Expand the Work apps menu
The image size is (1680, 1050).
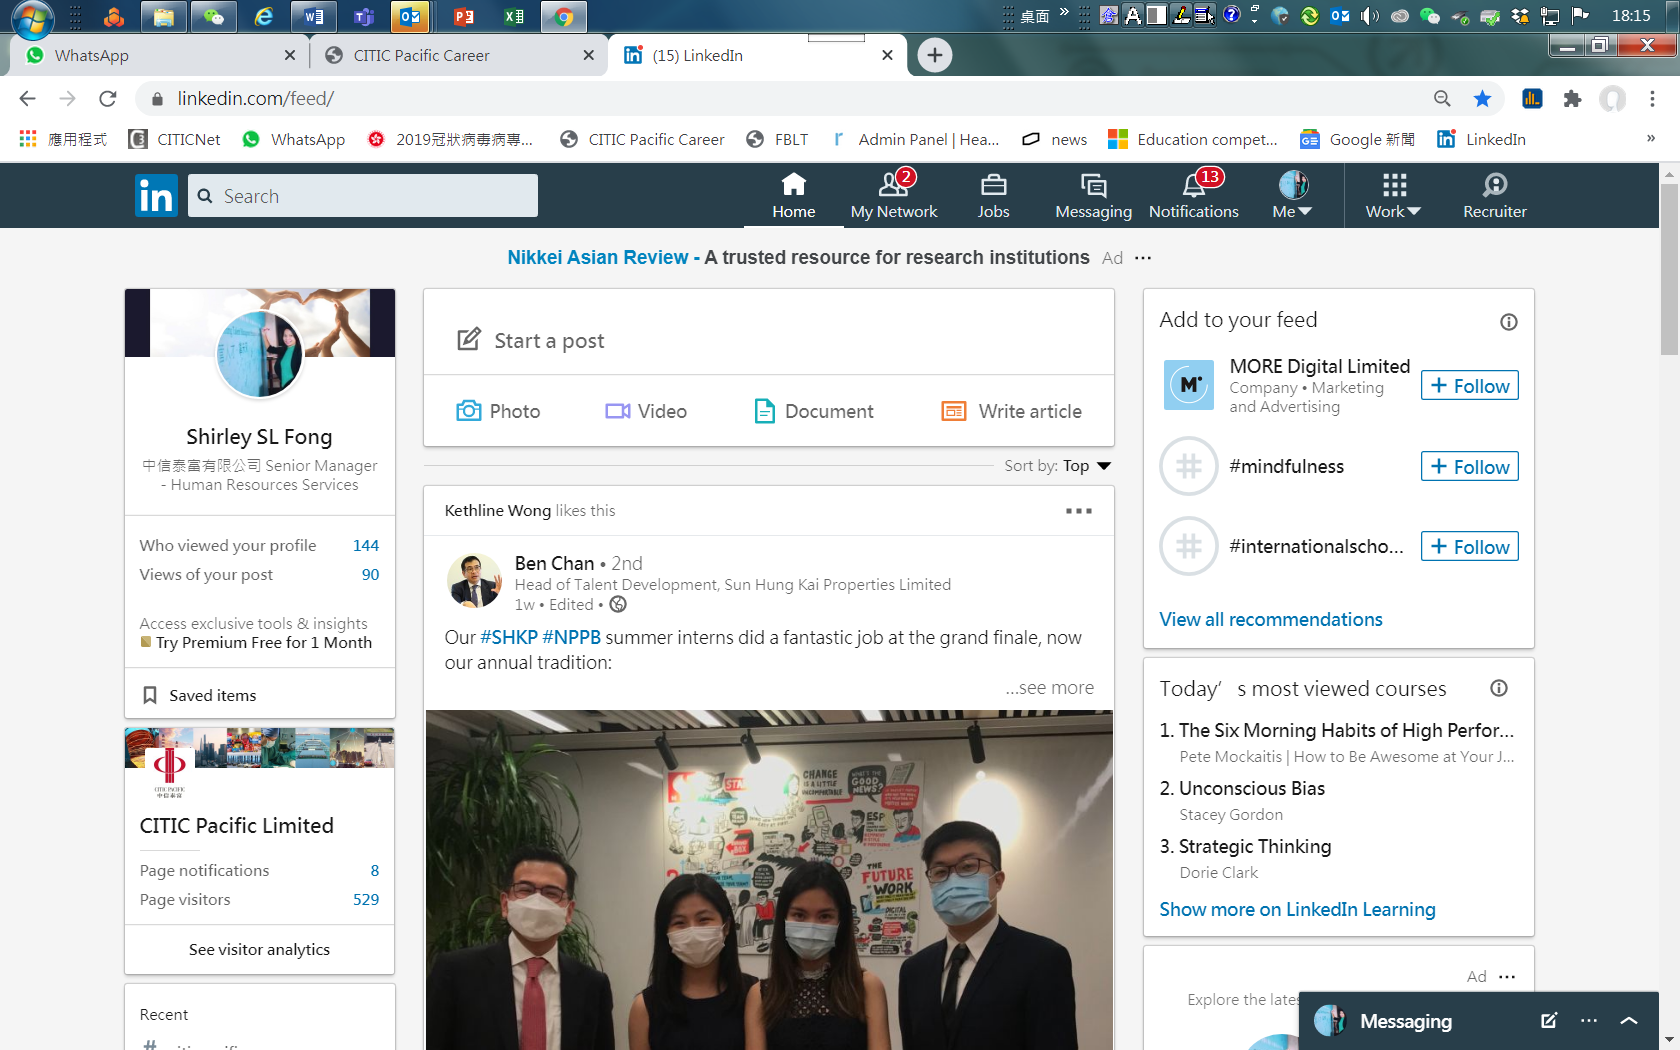coord(1393,195)
